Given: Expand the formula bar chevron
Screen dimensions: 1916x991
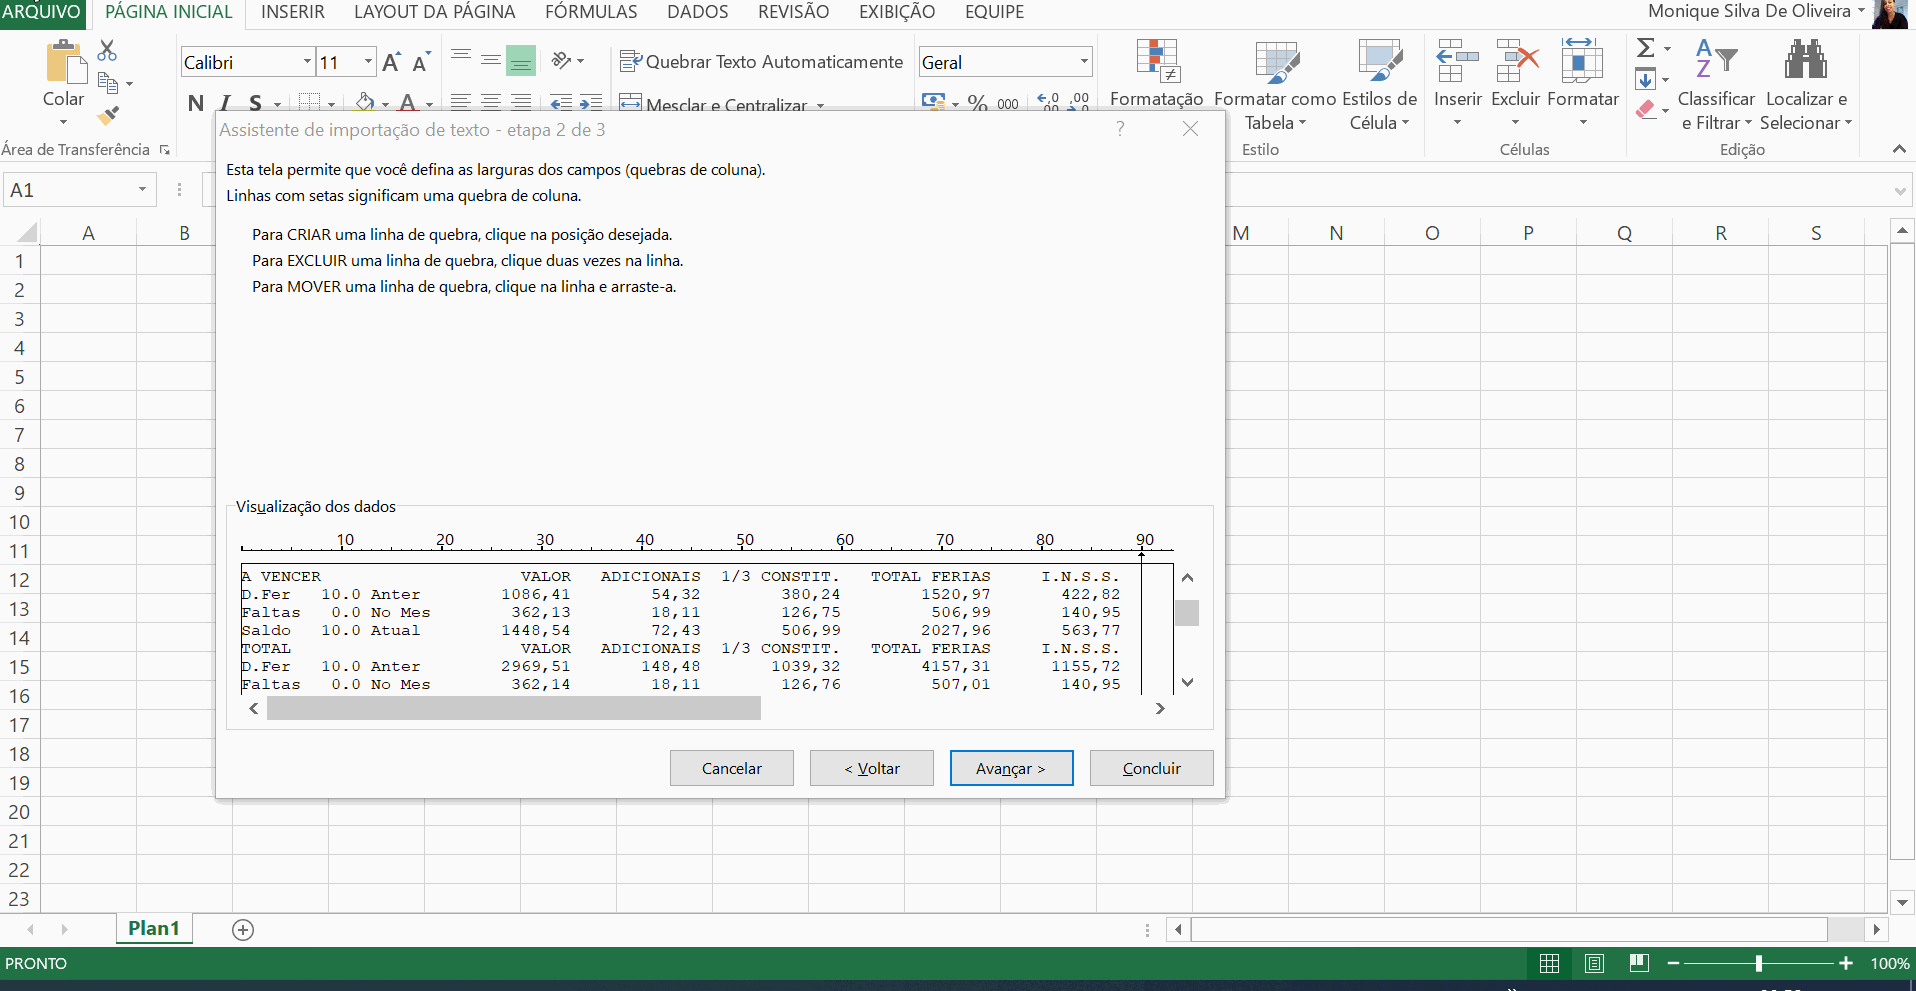Looking at the screenshot, I should pos(1900,190).
